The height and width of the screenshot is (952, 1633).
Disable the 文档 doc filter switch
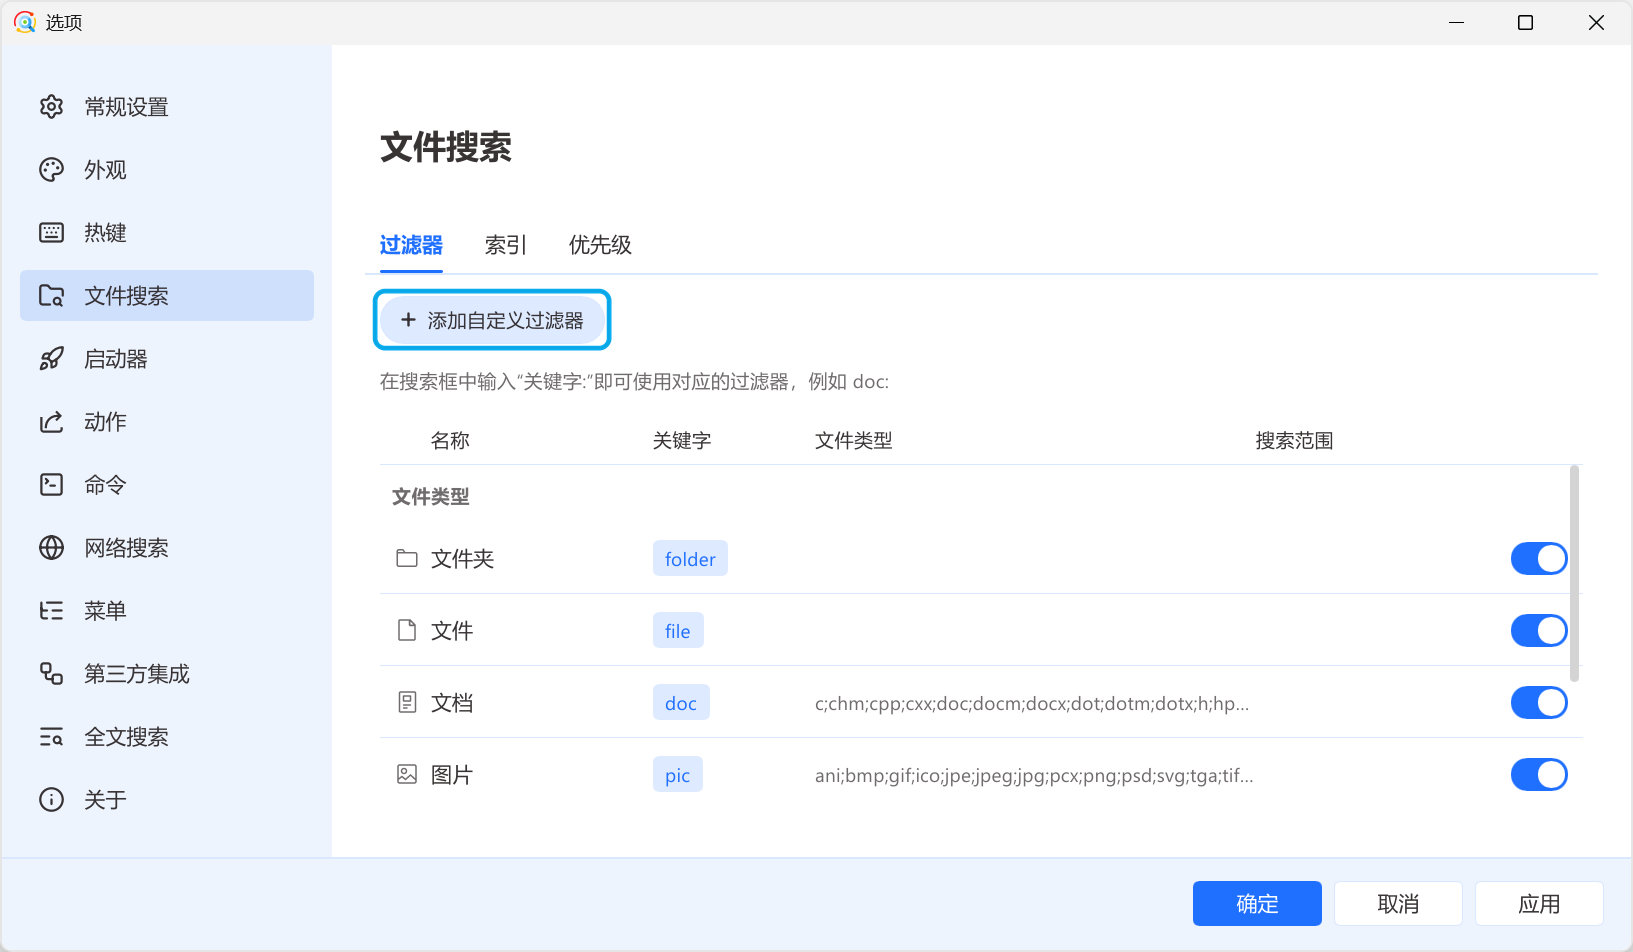[x=1539, y=703]
